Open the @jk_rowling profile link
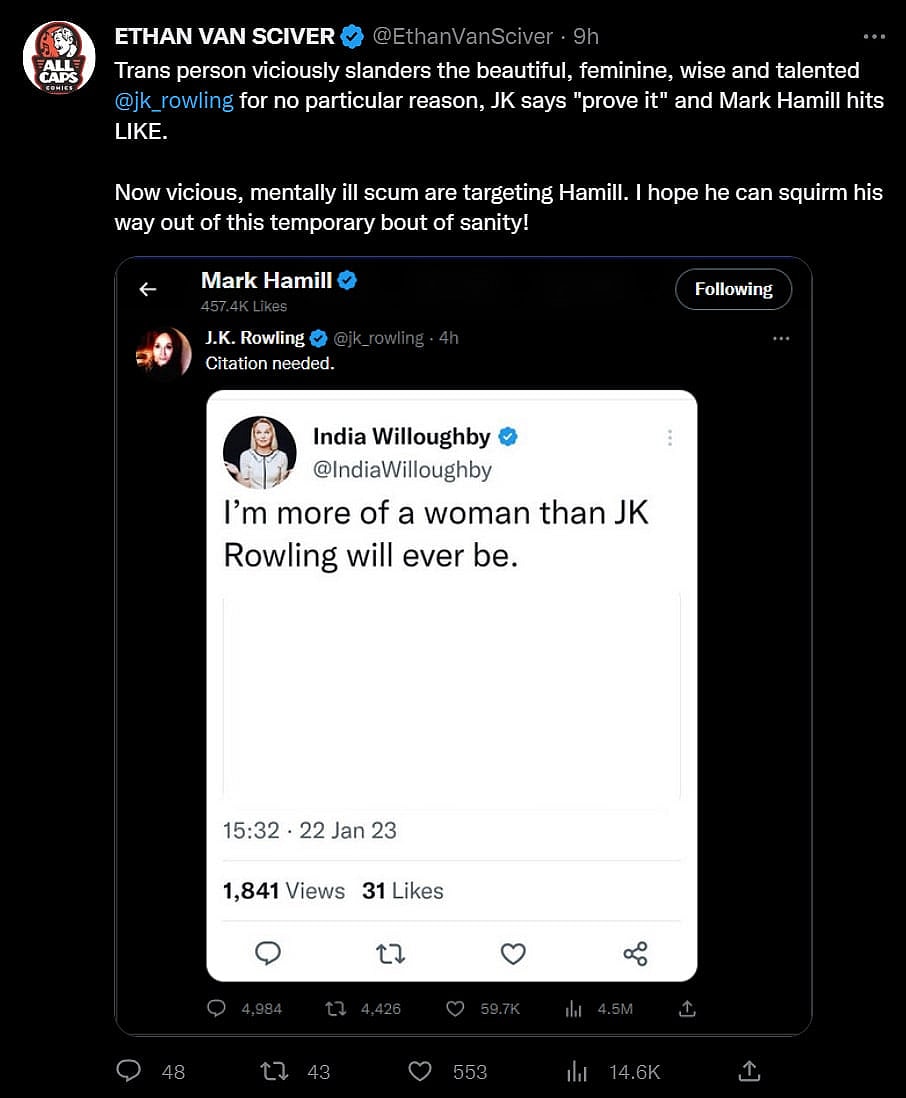This screenshot has height=1098, width=906. [176, 100]
